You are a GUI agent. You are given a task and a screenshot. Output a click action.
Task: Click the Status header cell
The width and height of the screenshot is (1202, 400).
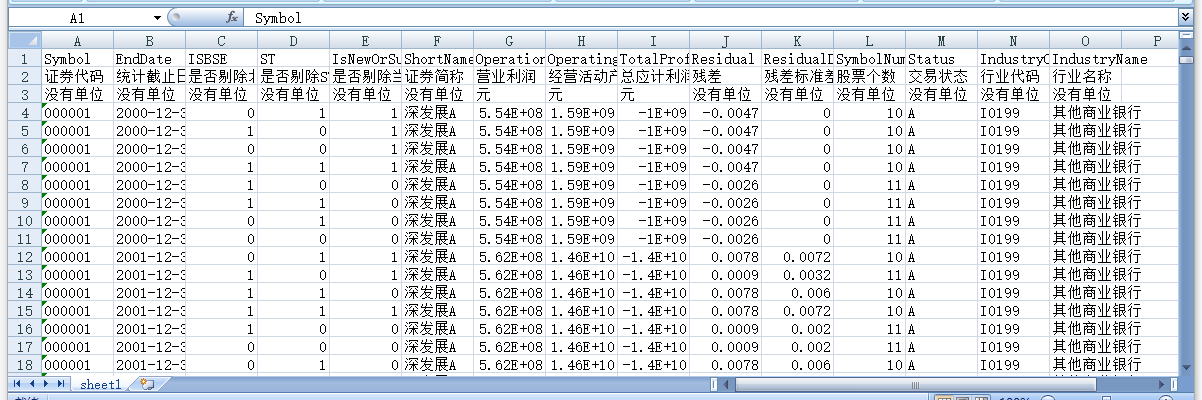pos(942,59)
